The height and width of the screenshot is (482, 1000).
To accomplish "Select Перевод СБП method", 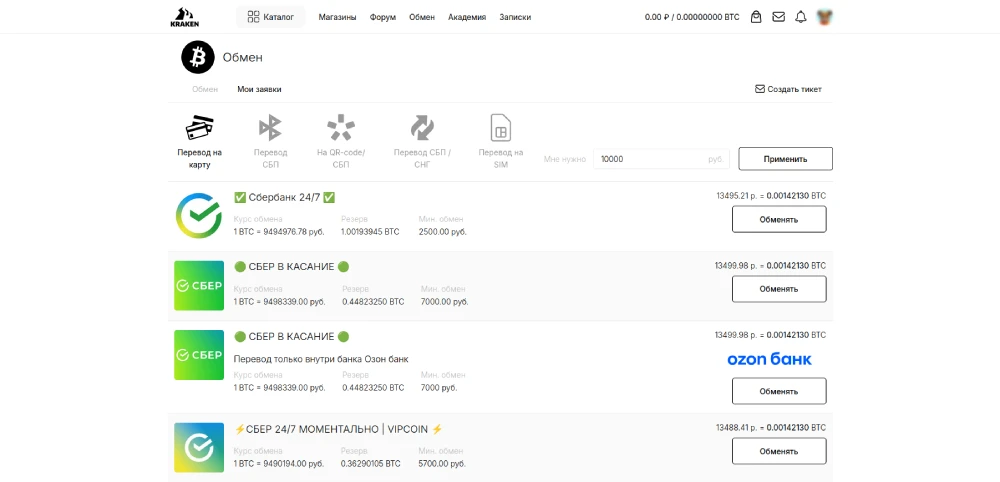I will tap(270, 142).
